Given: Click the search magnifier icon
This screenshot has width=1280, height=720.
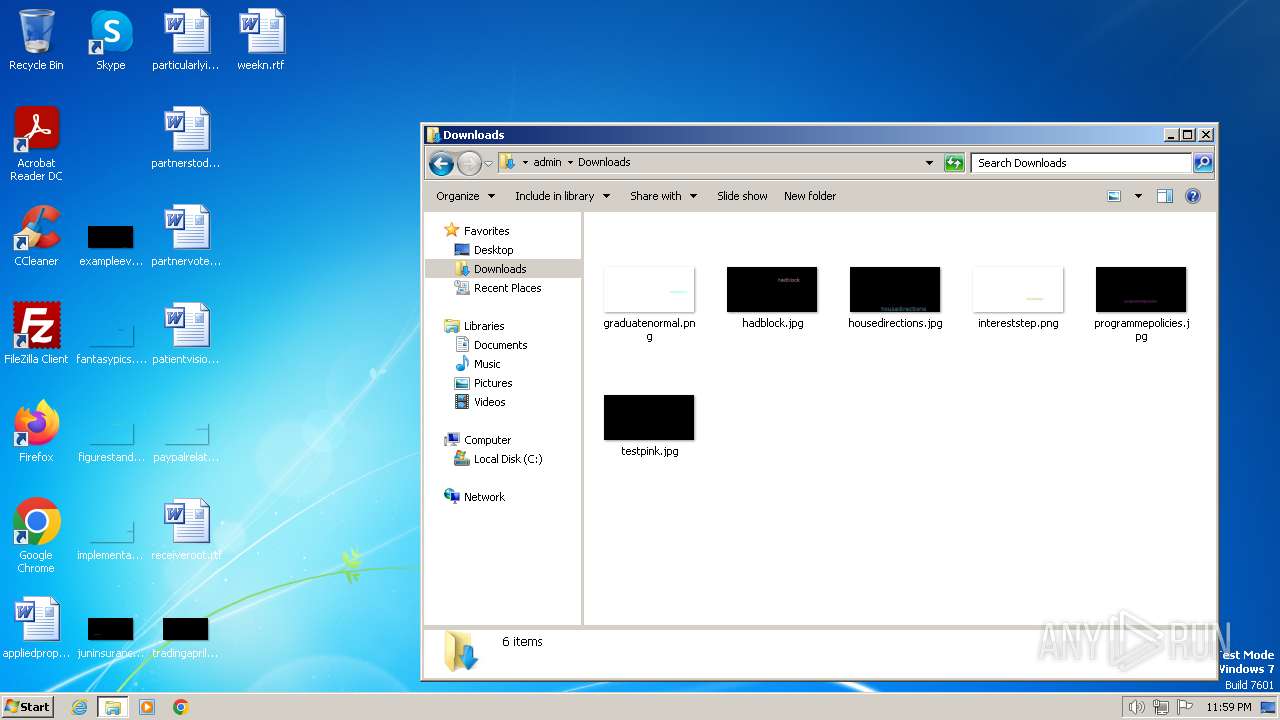Looking at the screenshot, I should [1203, 163].
